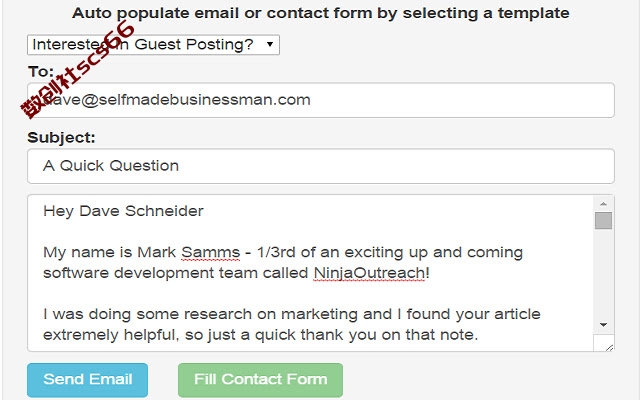The width and height of the screenshot is (640, 400).
Task: Click the 'Subject:' field label
Action: point(61,137)
